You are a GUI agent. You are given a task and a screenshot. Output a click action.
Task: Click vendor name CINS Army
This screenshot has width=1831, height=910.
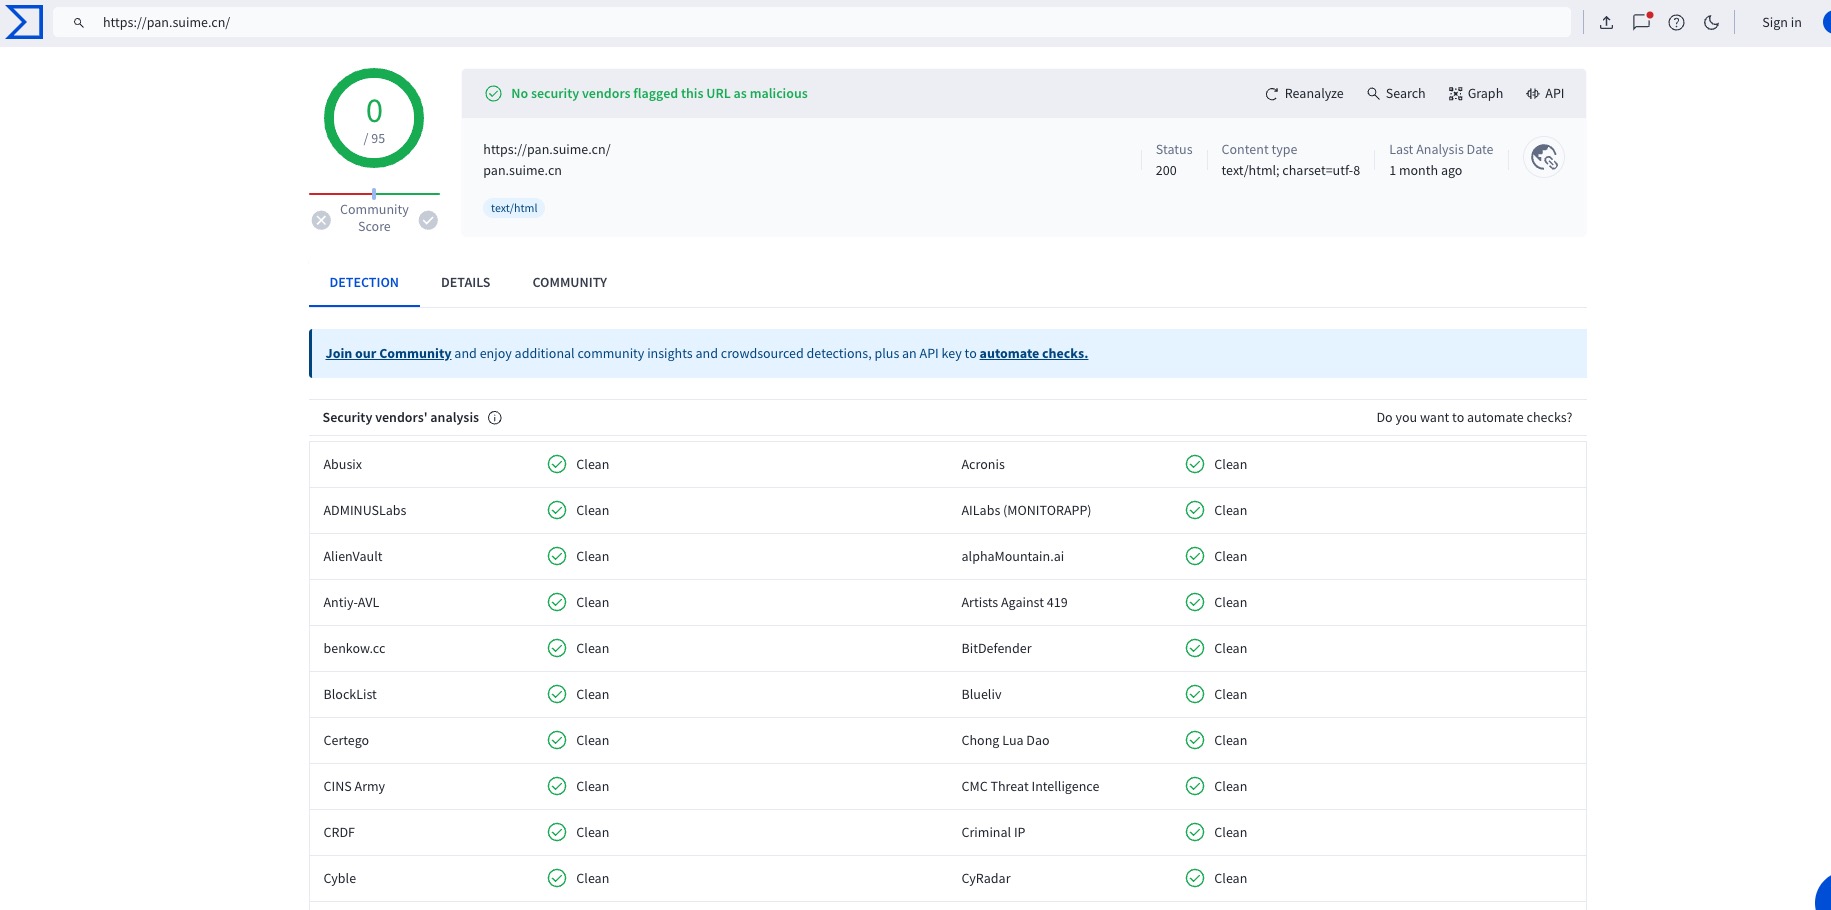click(354, 786)
